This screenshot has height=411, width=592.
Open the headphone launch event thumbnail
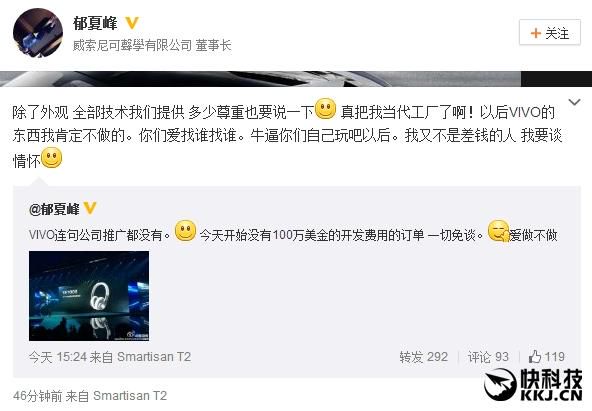(89, 296)
